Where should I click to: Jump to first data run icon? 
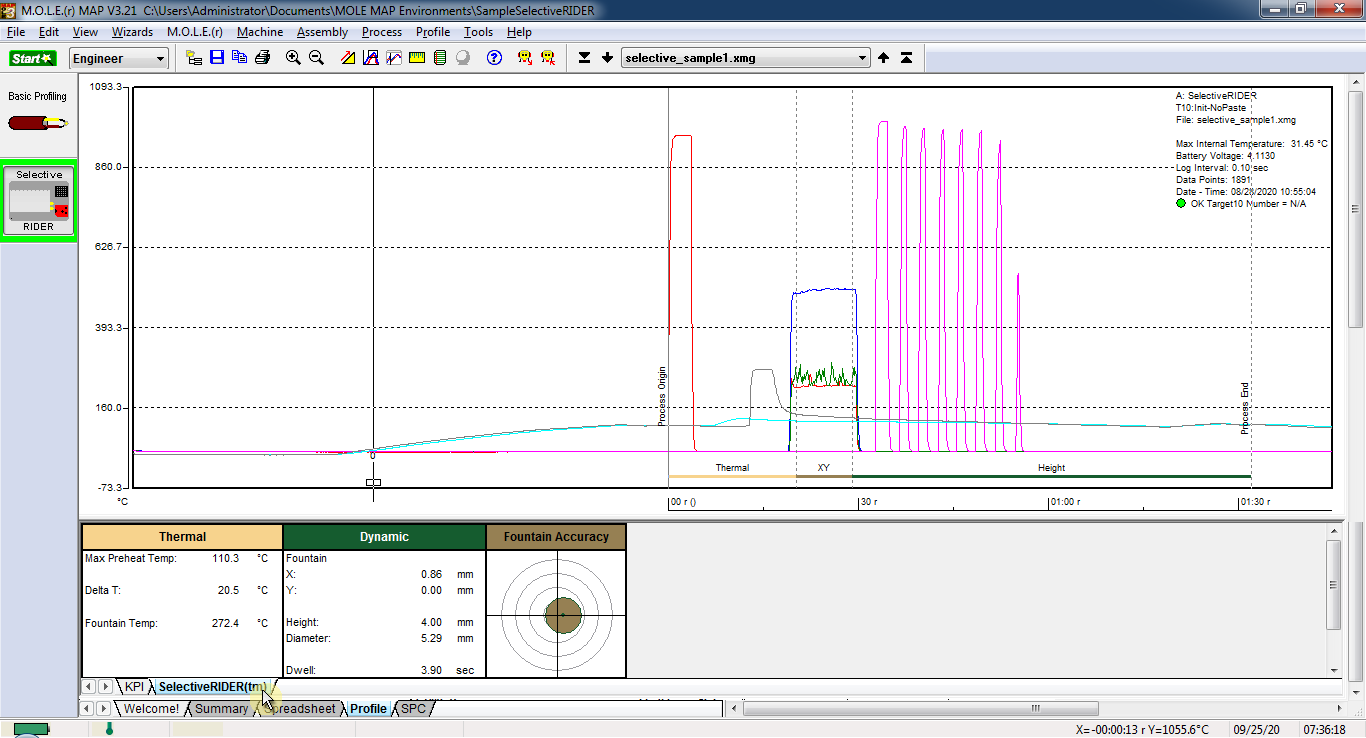[x=906, y=58]
